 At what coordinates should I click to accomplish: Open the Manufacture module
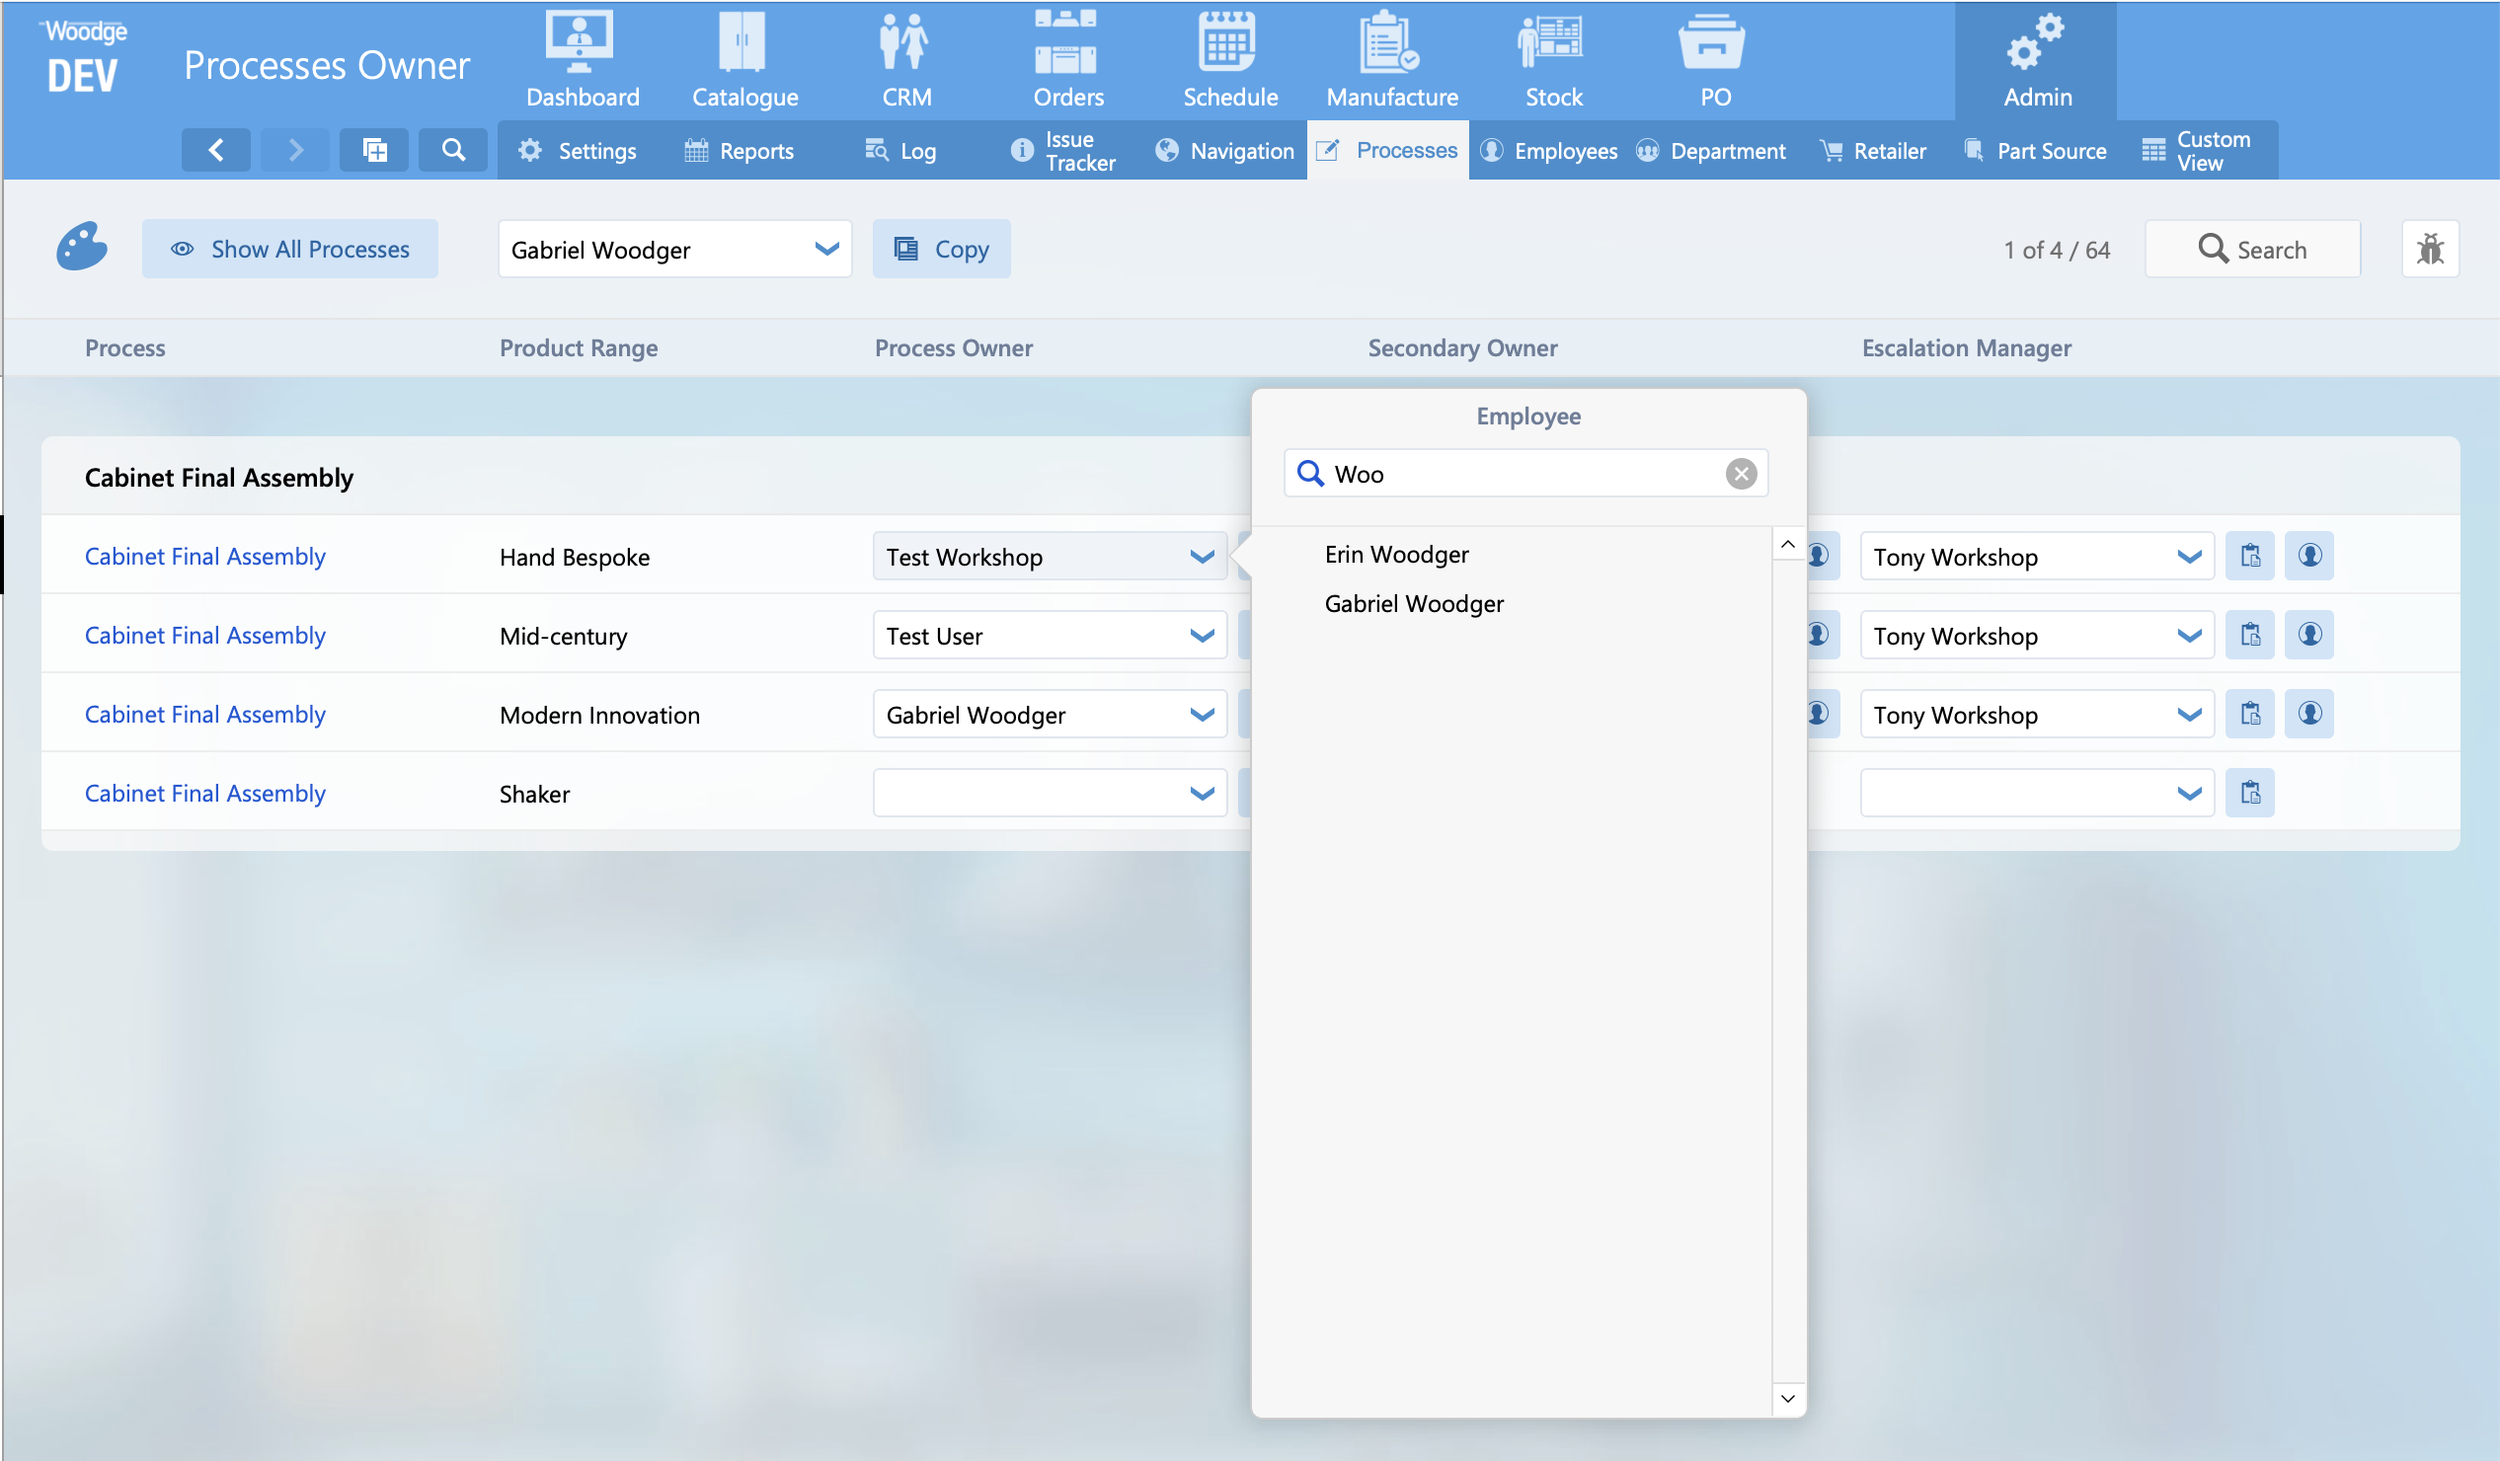[x=1391, y=59]
